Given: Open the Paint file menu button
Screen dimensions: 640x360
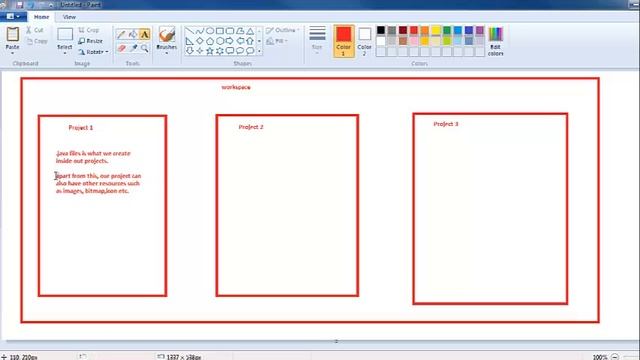Looking at the screenshot, I should [13, 17].
